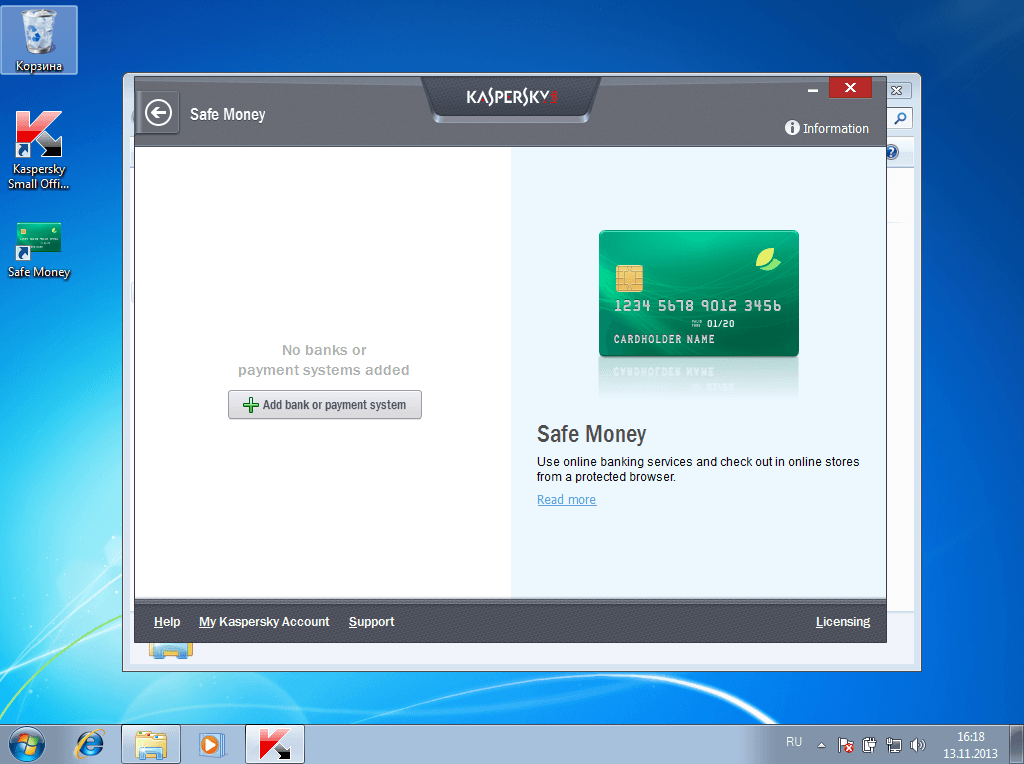Select the Safe Money desktop shortcut

tap(39, 251)
